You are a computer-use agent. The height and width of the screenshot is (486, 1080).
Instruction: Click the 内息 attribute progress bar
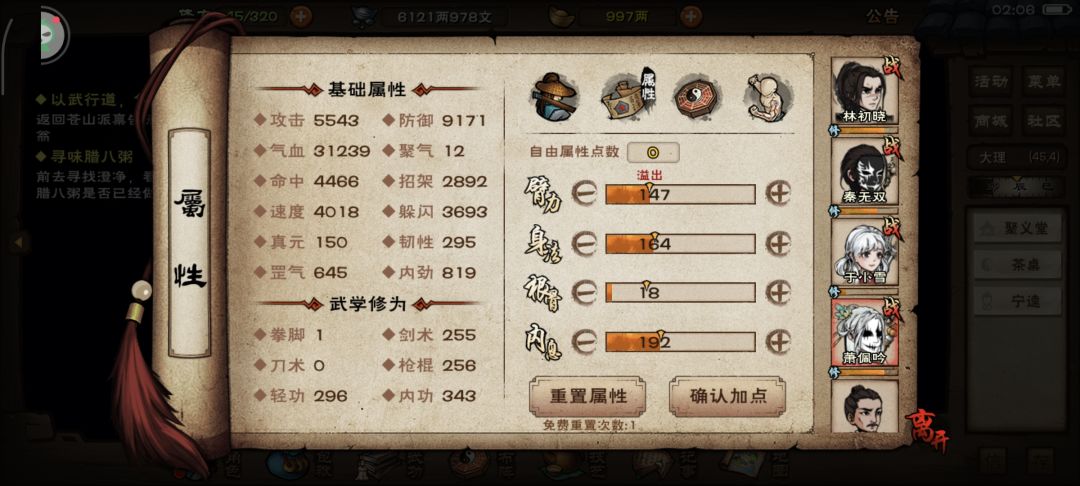click(680, 341)
